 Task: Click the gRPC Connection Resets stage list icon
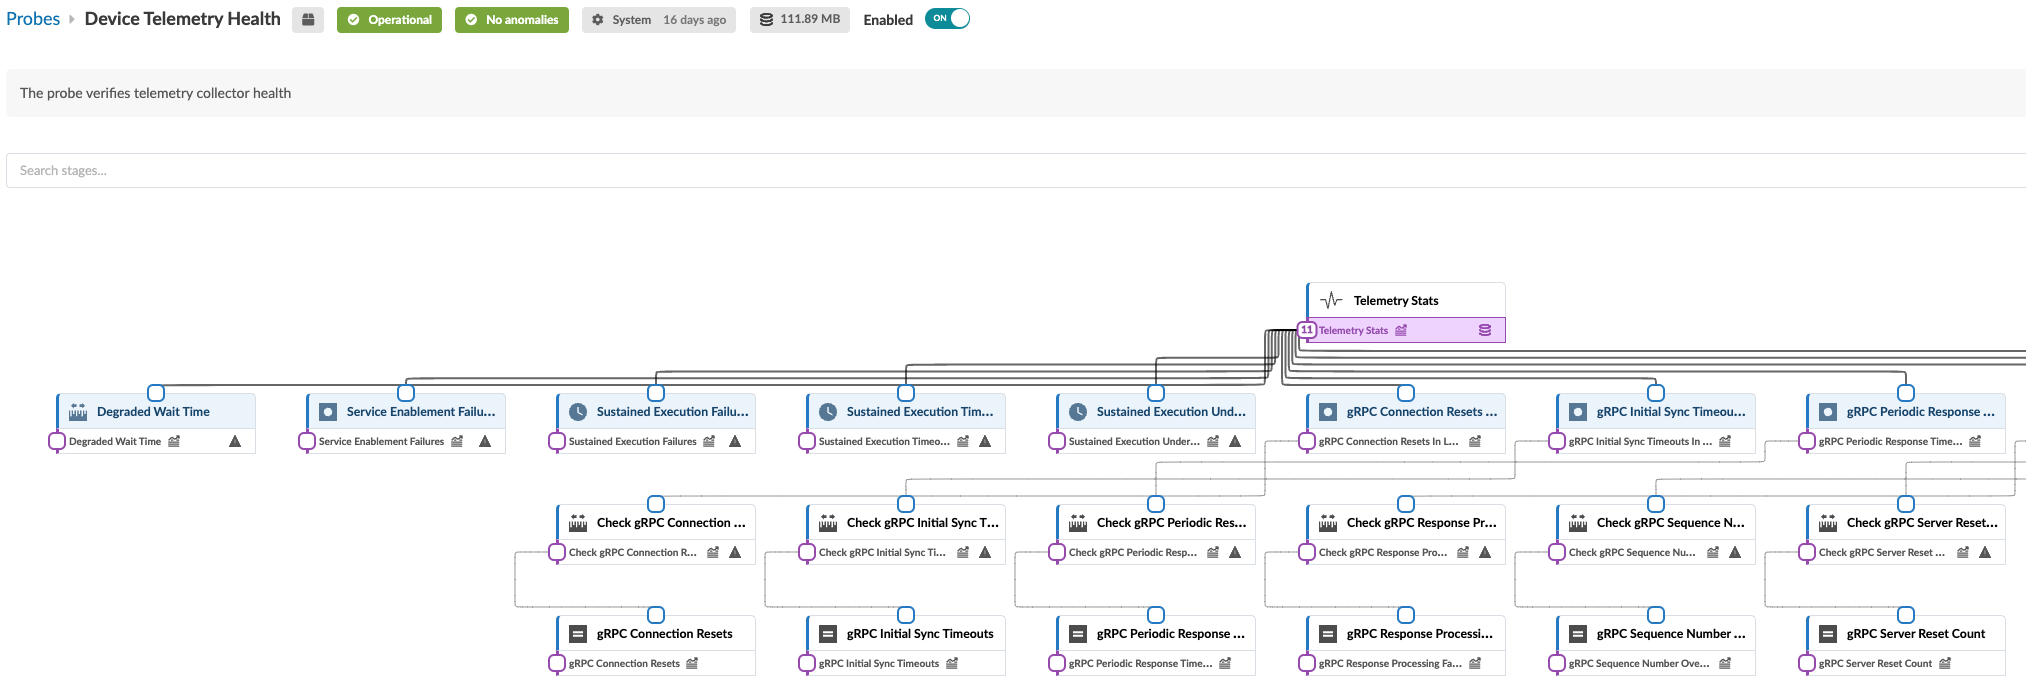[578, 634]
